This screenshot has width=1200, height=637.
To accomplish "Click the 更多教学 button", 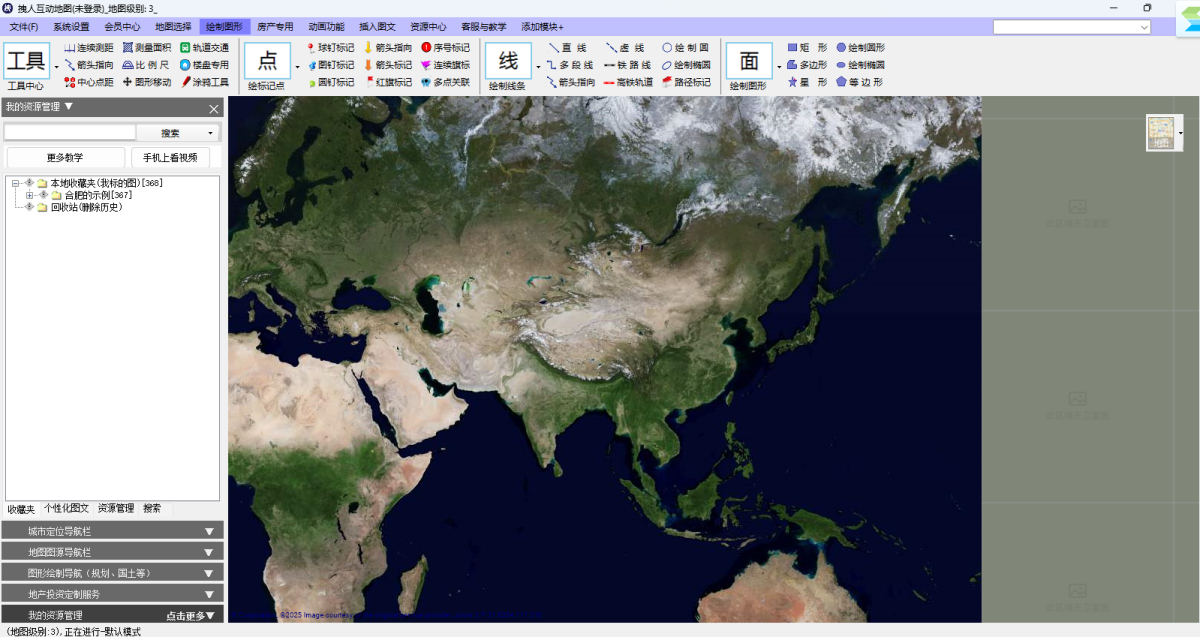I will pyautogui.click(x=65, y=157).
